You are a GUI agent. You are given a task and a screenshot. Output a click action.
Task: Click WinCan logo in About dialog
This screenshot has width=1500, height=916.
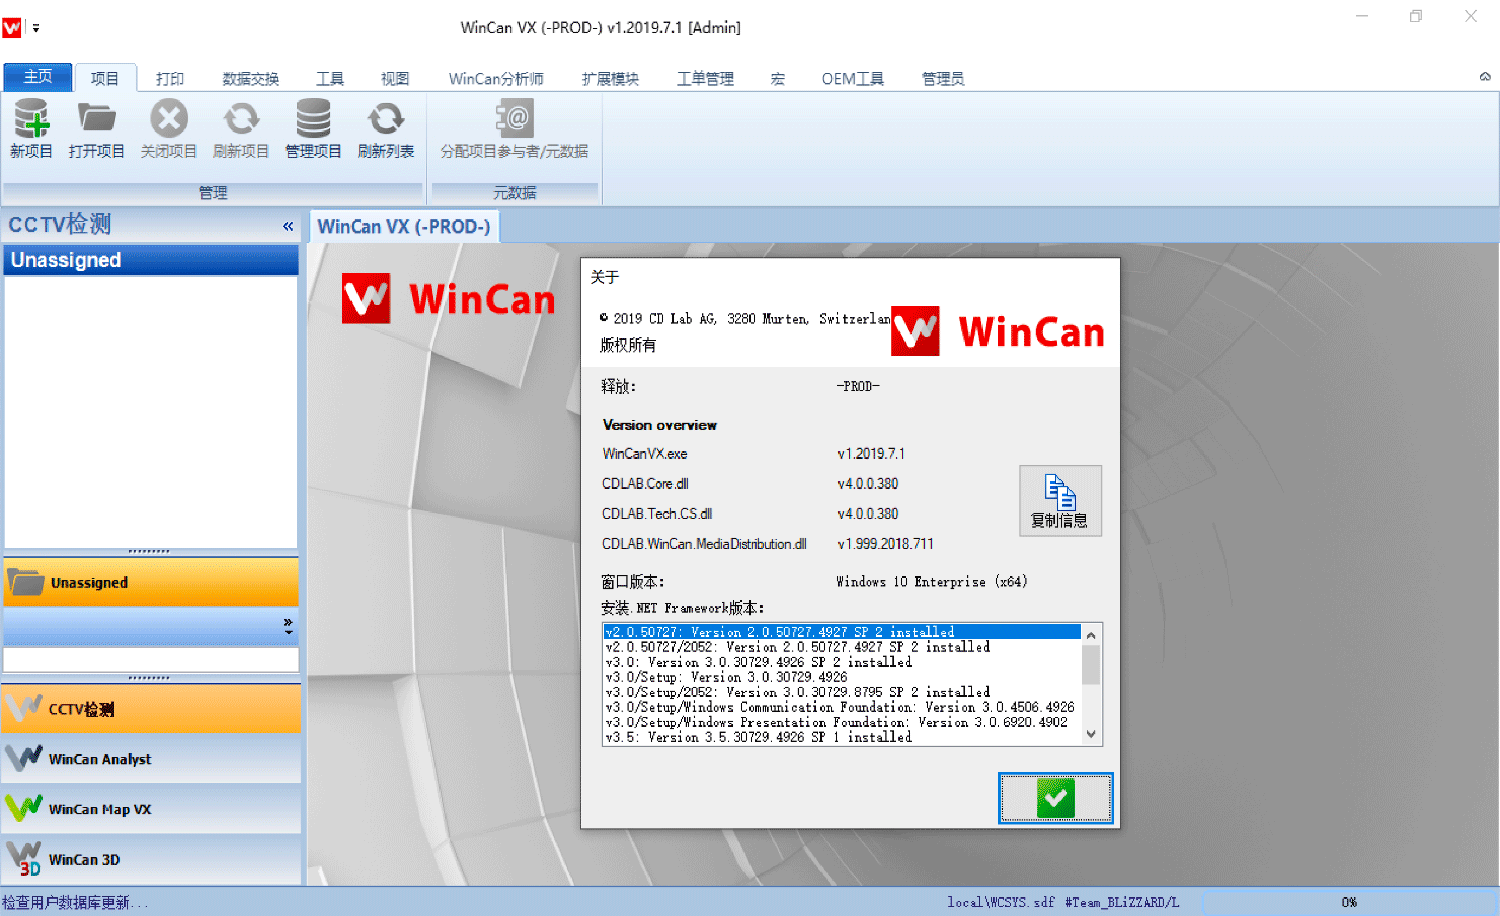[997, 331]
